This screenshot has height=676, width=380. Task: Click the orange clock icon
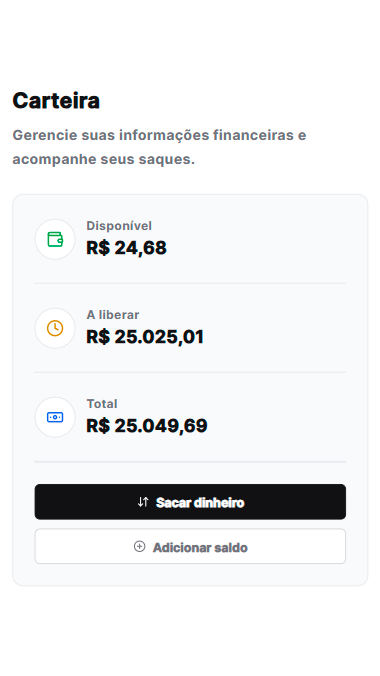pyautogui.click(x=55, y=328)
